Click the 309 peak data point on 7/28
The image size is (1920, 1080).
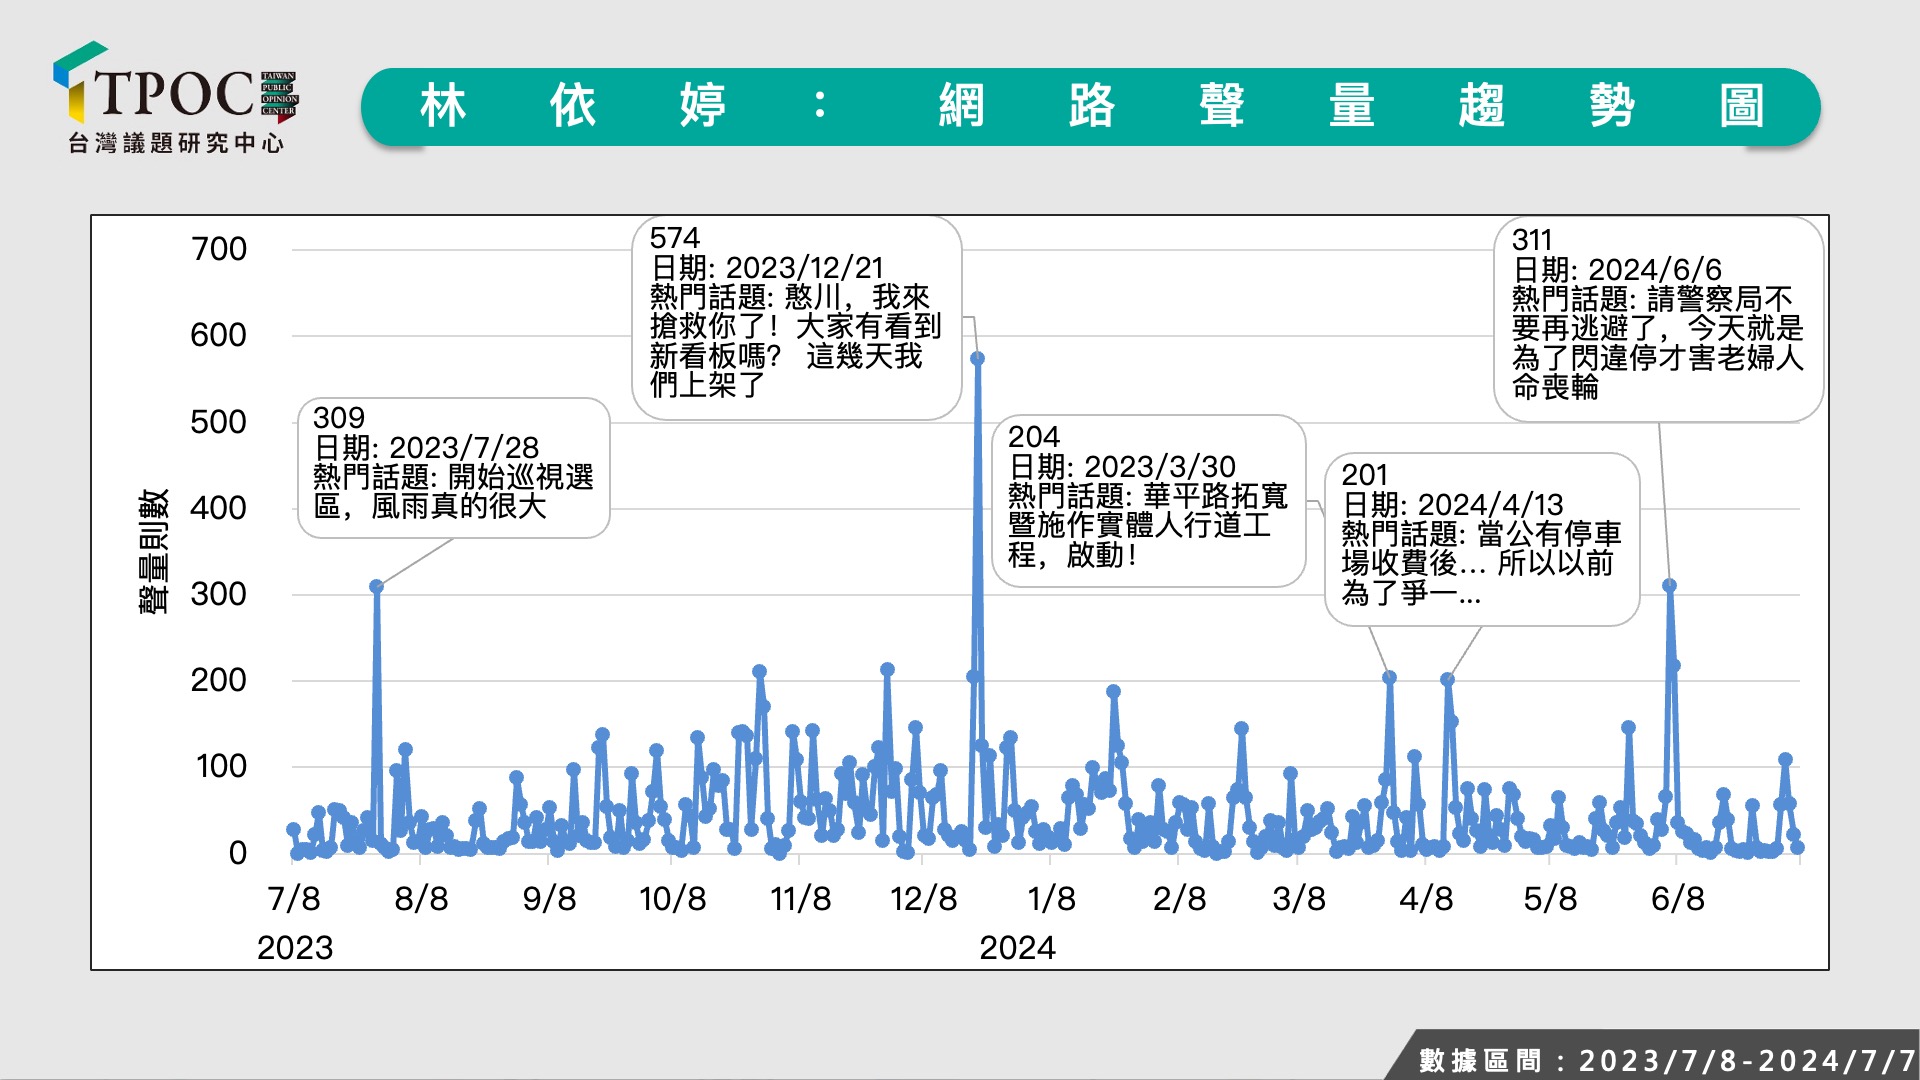(376, 587)
